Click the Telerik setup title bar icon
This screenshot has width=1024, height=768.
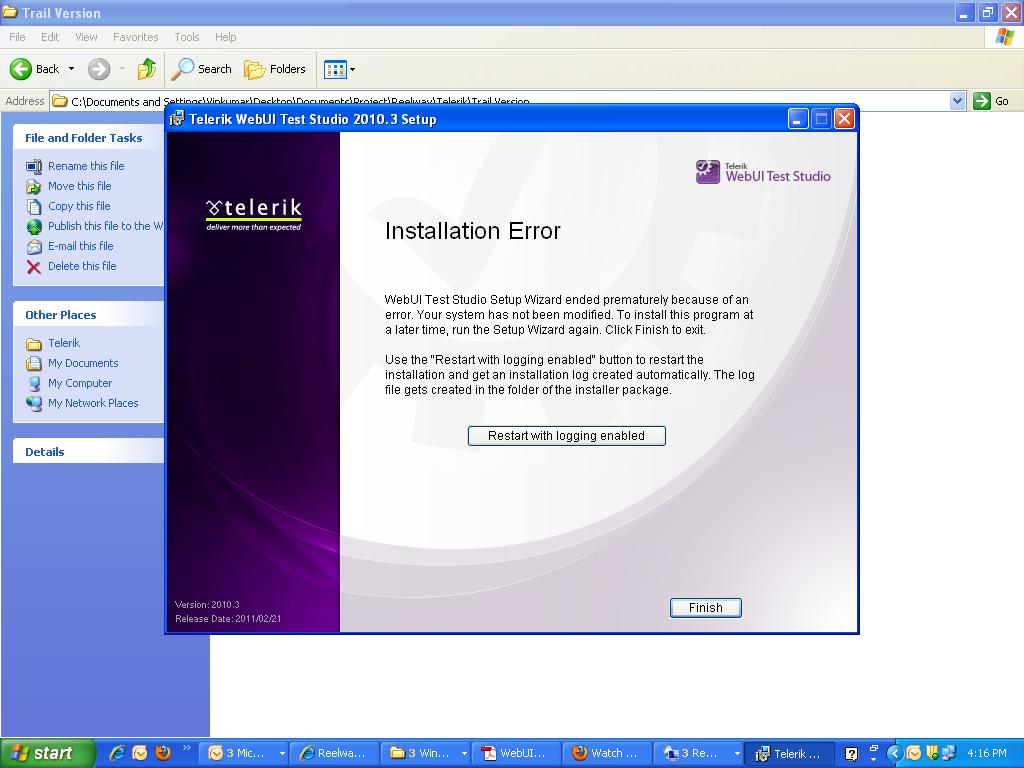[177, 119]
